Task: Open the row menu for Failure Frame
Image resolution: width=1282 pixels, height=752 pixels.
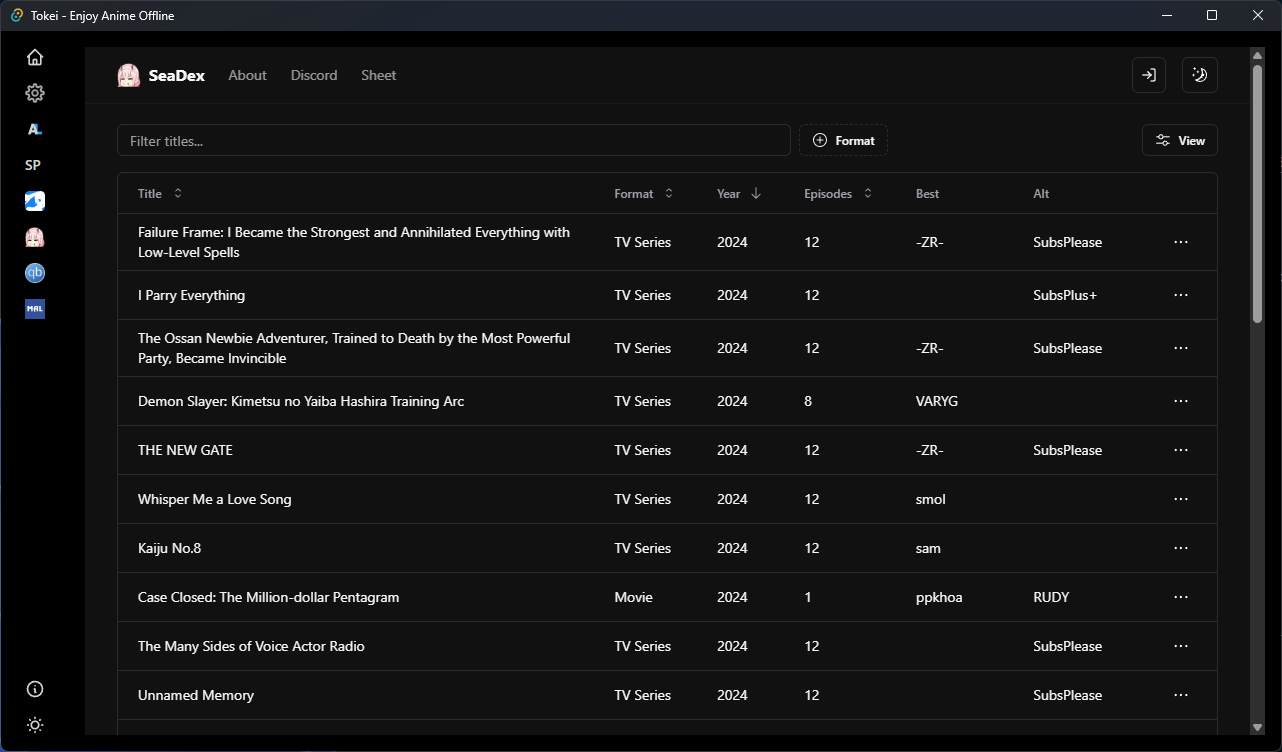Action: [1181, 242]
